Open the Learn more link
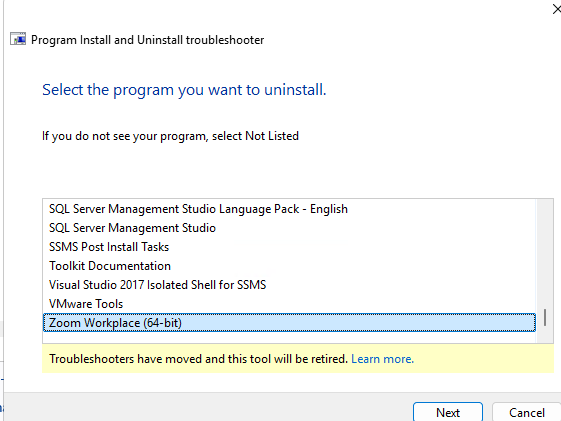 point(382,359)
